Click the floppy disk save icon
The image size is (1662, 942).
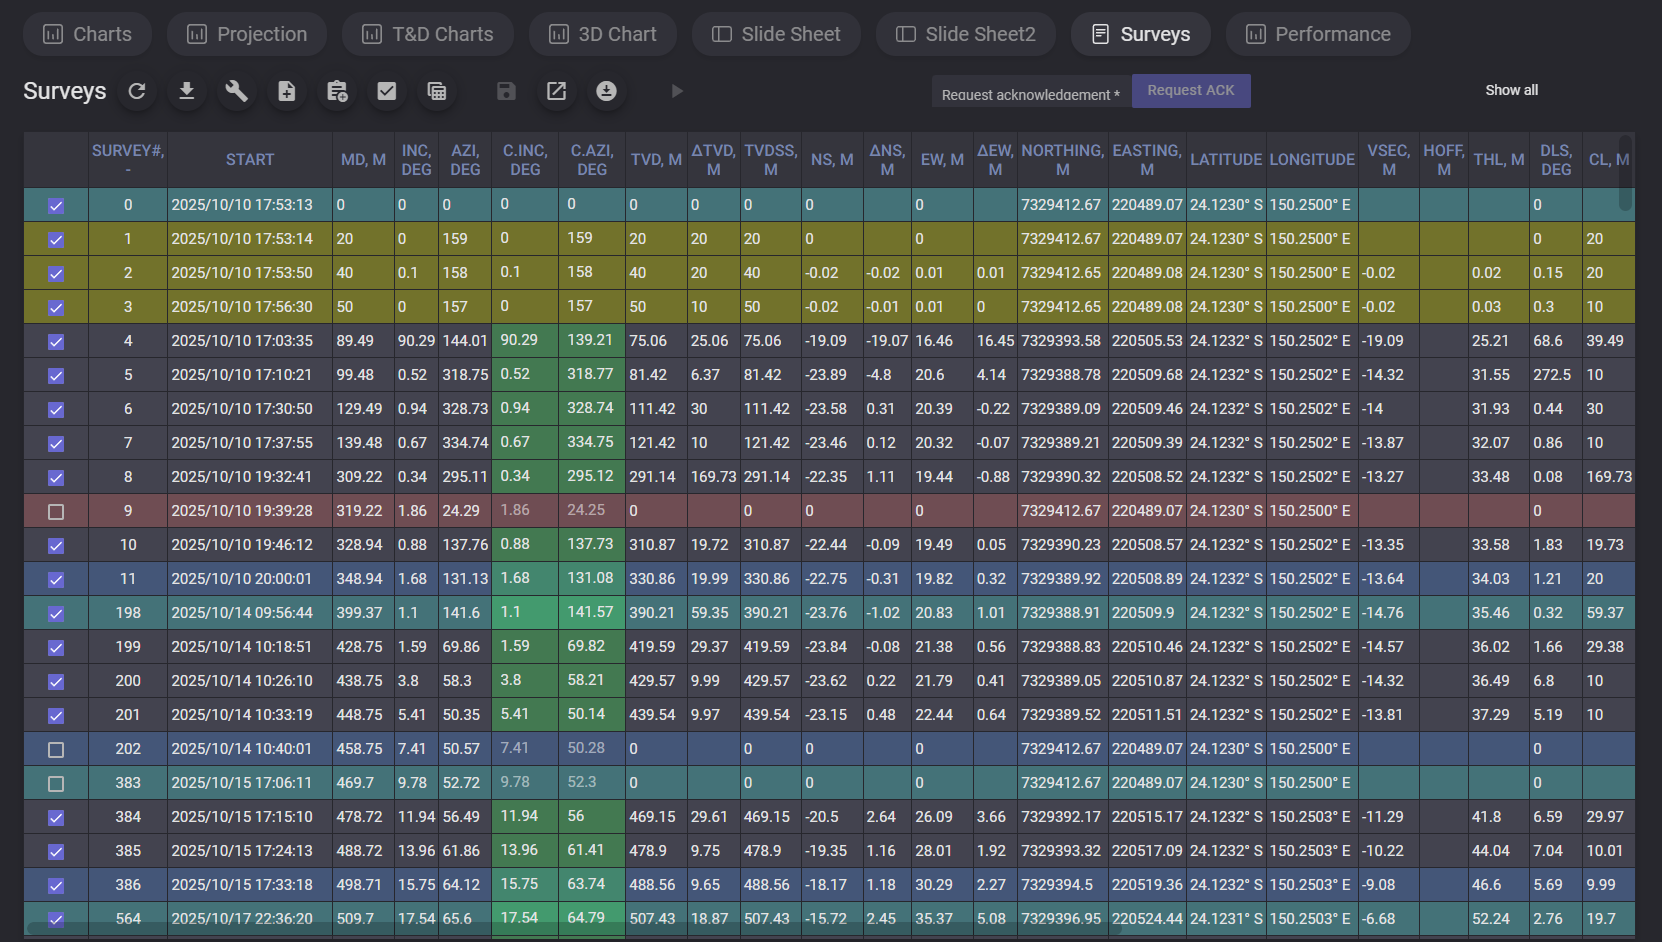pos(506,91)
